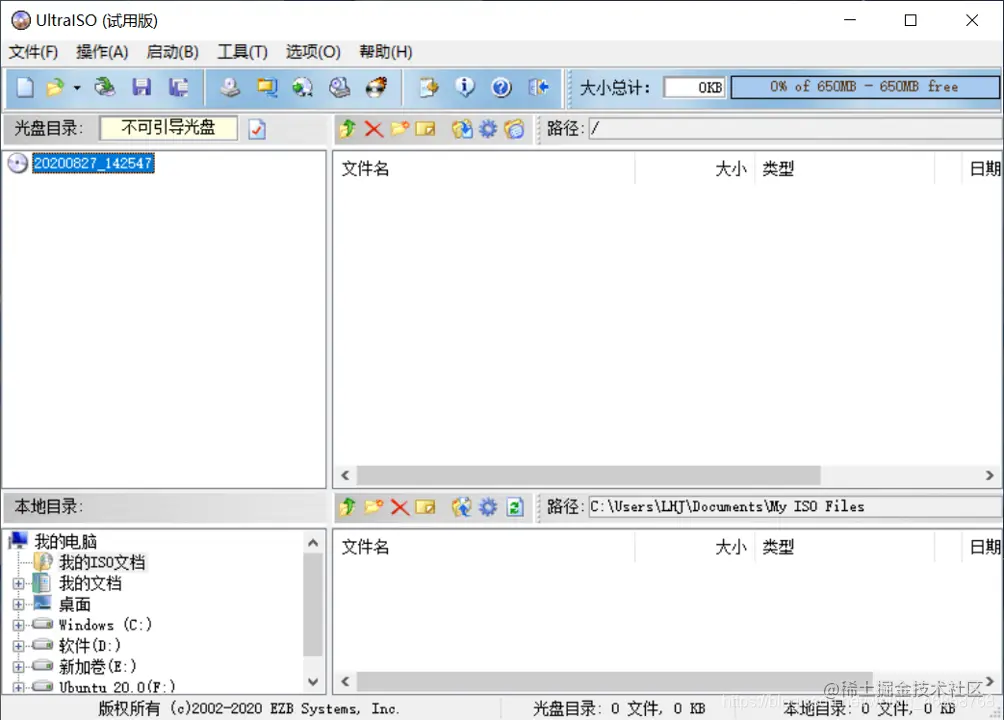
Task: Create a new folder in the disc directory
Action: coord(399,129)
